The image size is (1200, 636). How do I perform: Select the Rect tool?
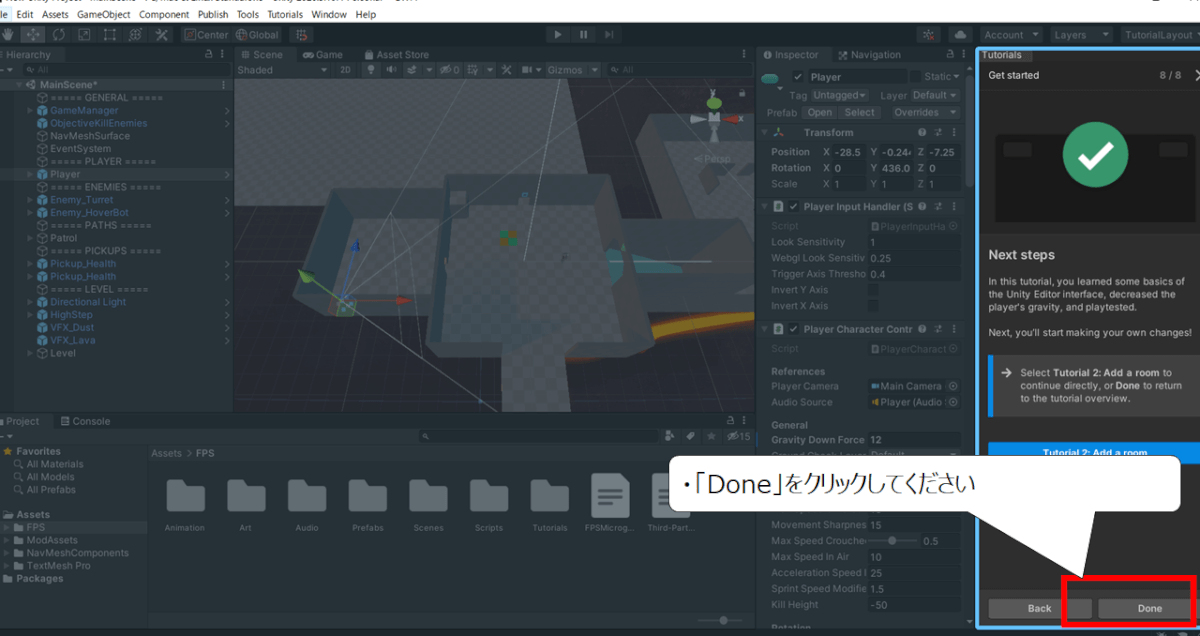[110, 35]
